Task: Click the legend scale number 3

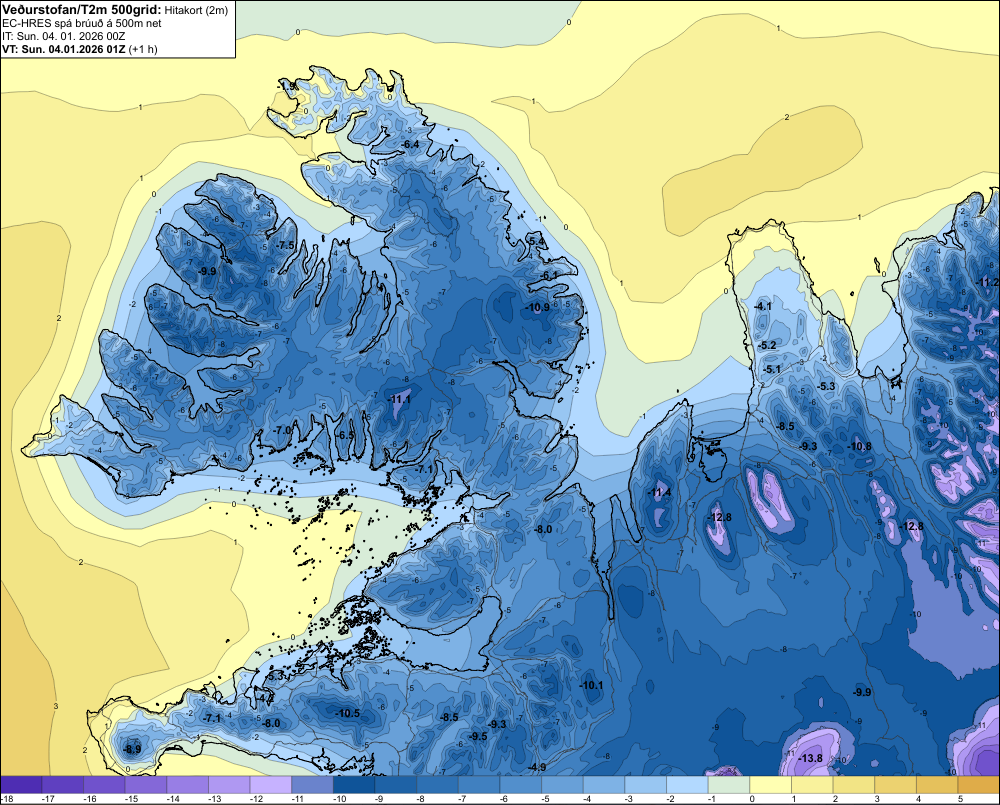Action: click(x=877, y=799)
